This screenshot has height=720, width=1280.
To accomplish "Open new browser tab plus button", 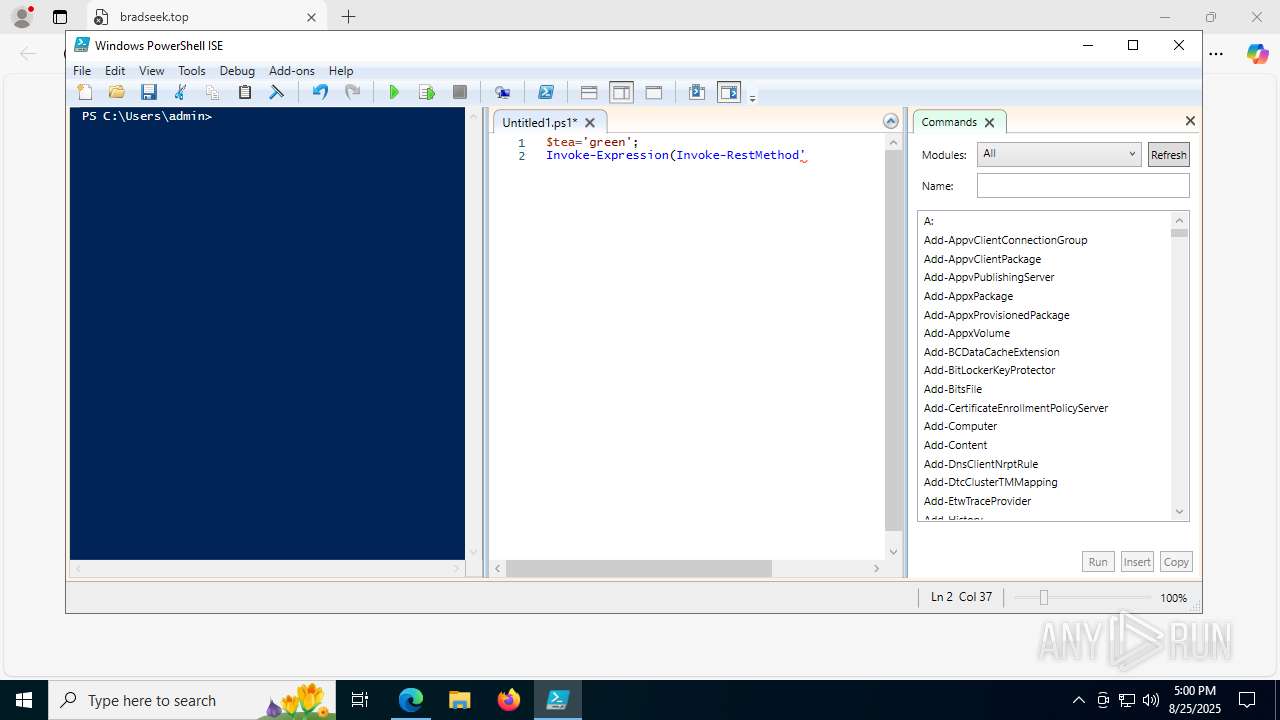I will 348,17.
